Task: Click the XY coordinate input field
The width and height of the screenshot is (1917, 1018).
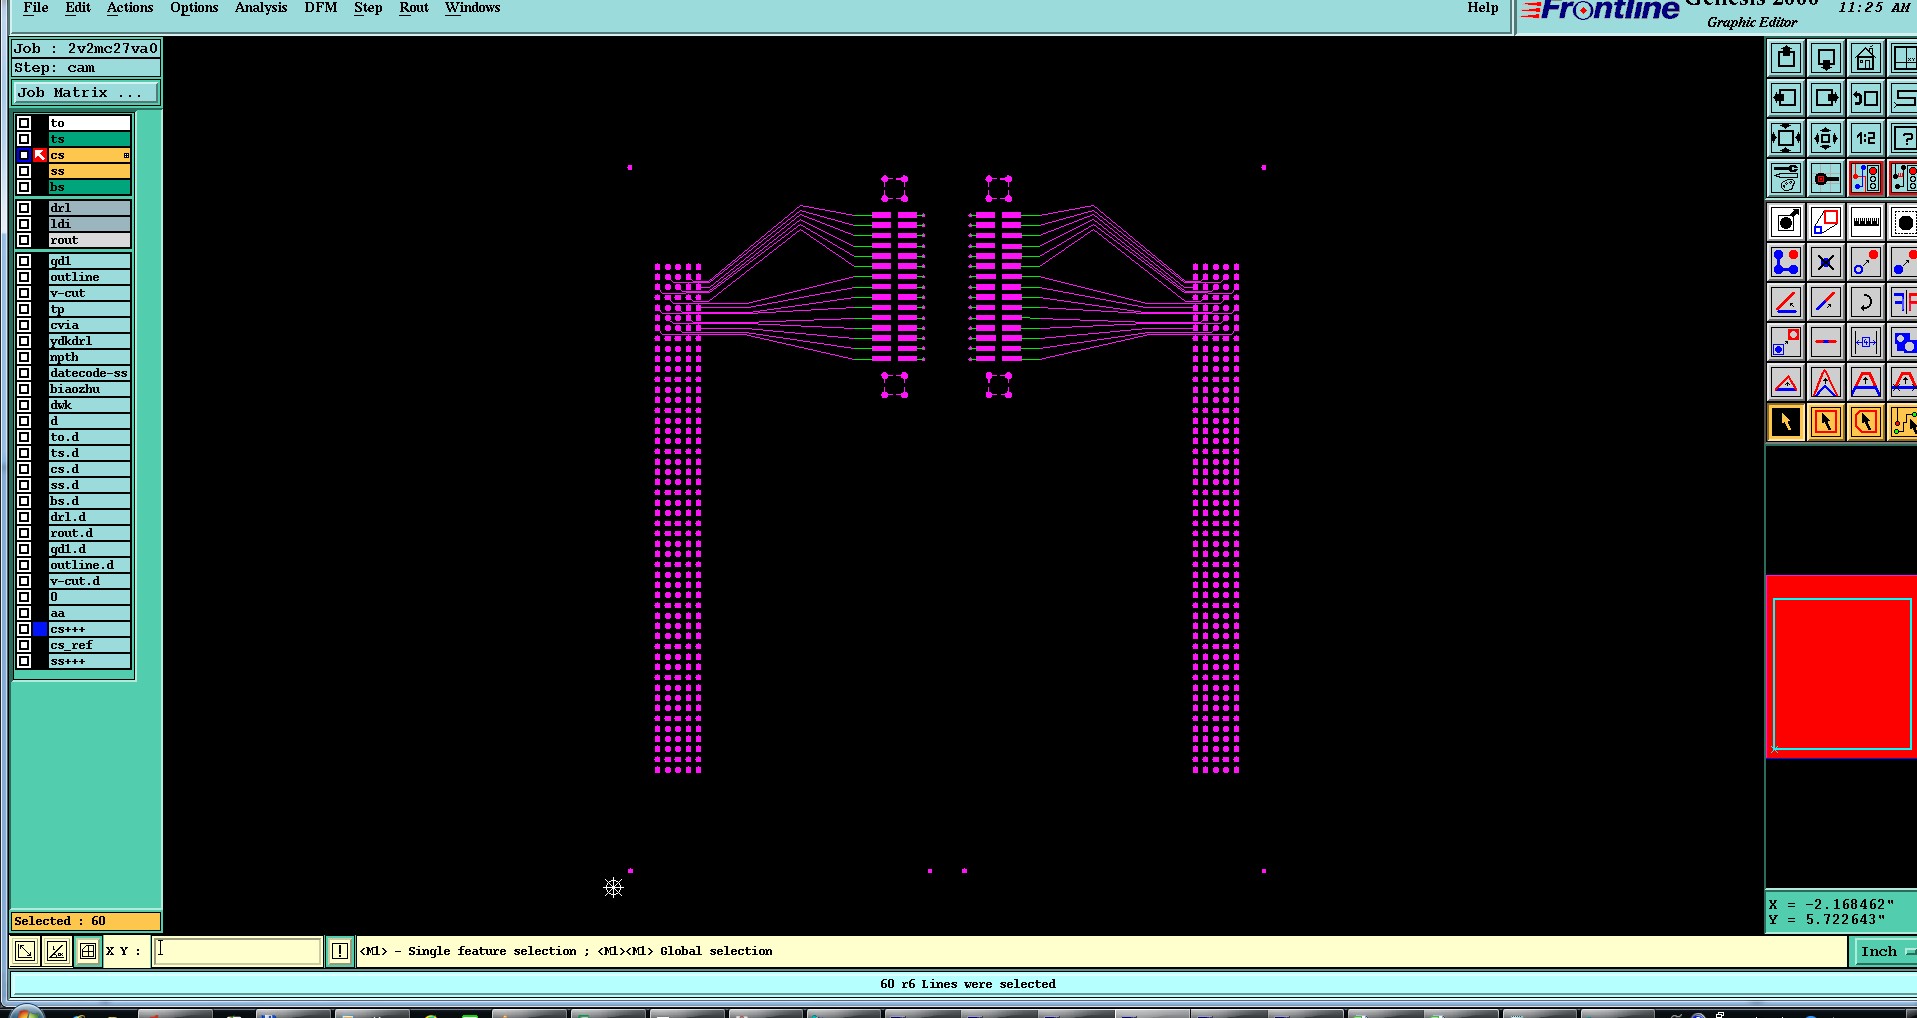Action: point(238,951)
